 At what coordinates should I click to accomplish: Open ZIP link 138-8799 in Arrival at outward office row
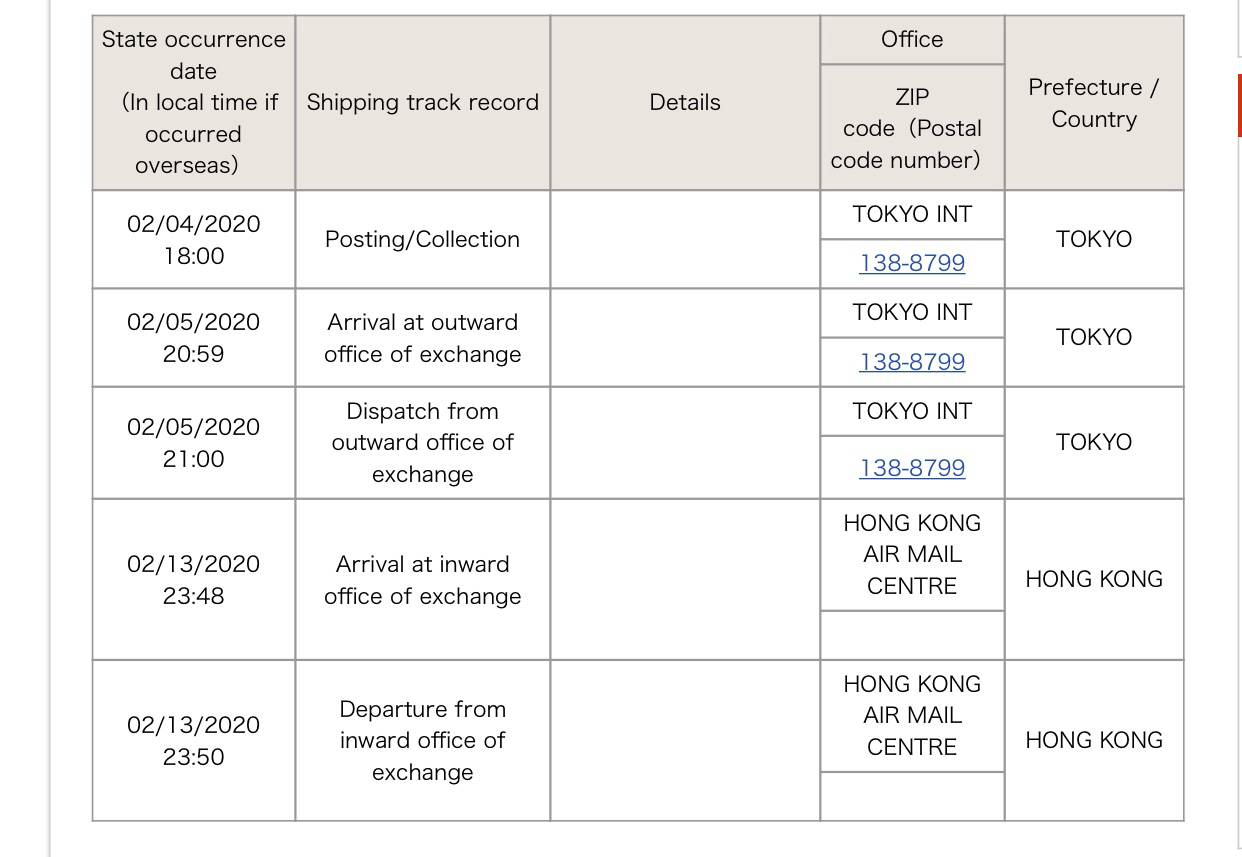(x=912, y=361)
